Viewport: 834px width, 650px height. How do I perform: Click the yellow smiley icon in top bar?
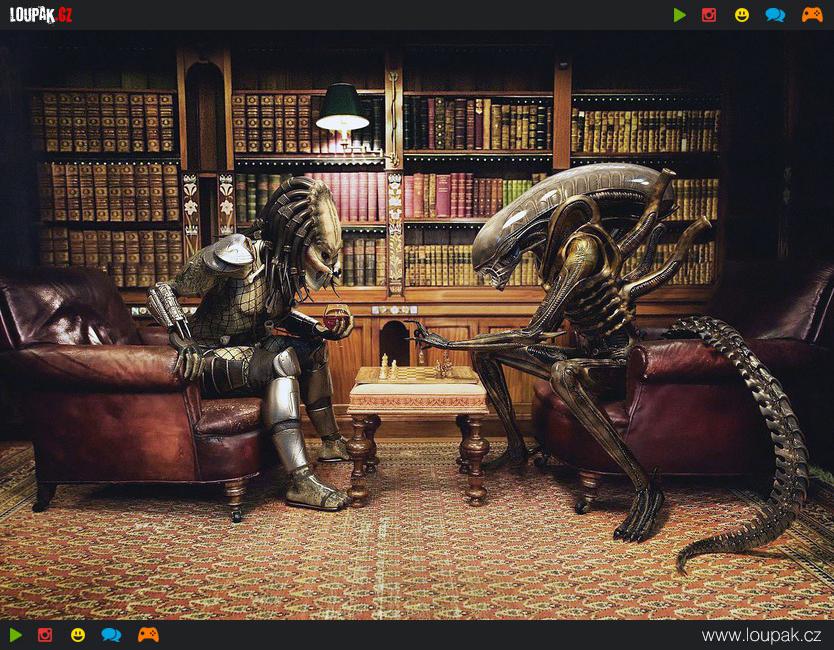(x=742, y=15)
